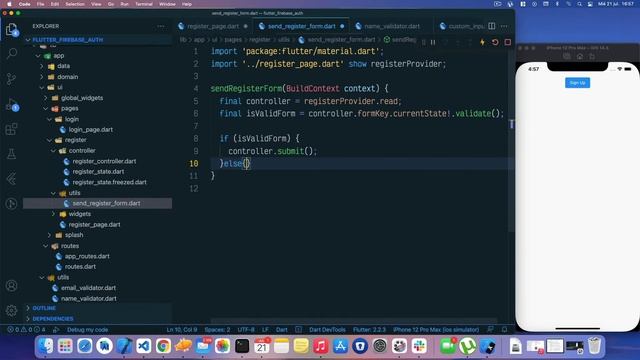
Task: Click the Flutter: 2.2.3 status bar entry
Action: (369, 329)
